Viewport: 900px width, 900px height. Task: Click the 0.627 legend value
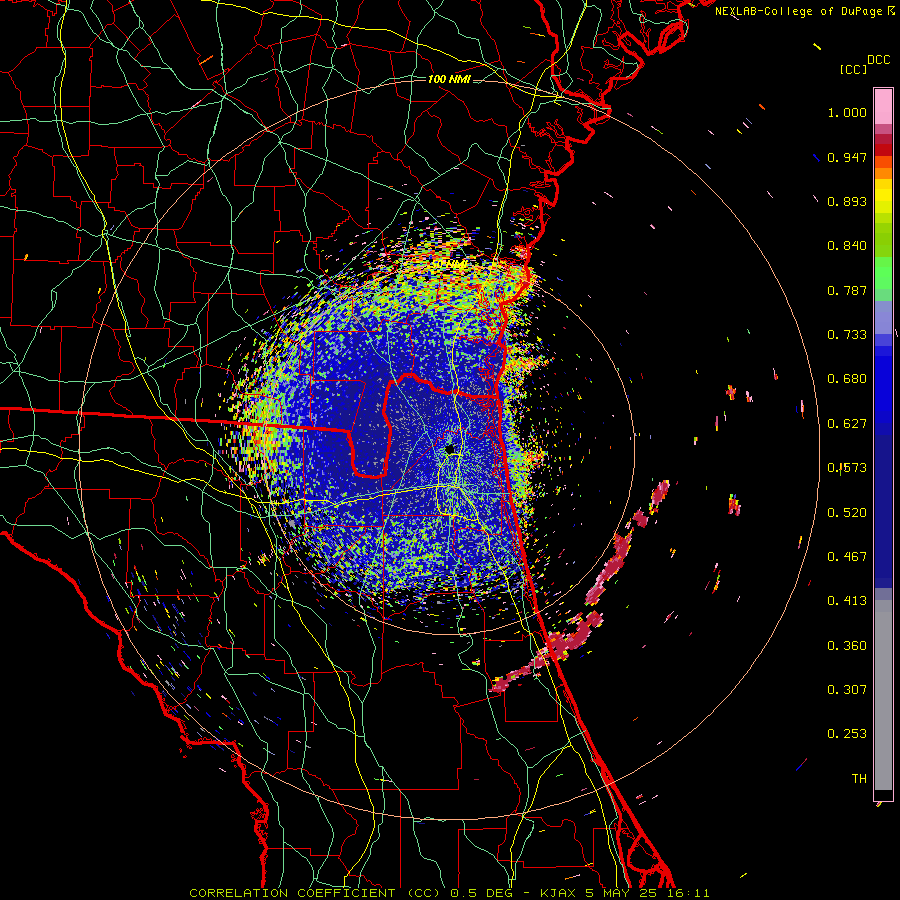(x=847, y=424)
